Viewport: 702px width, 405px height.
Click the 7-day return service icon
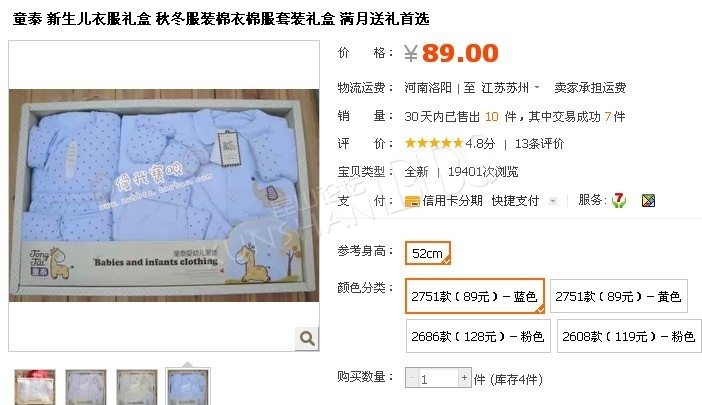[x=619, y=200]
